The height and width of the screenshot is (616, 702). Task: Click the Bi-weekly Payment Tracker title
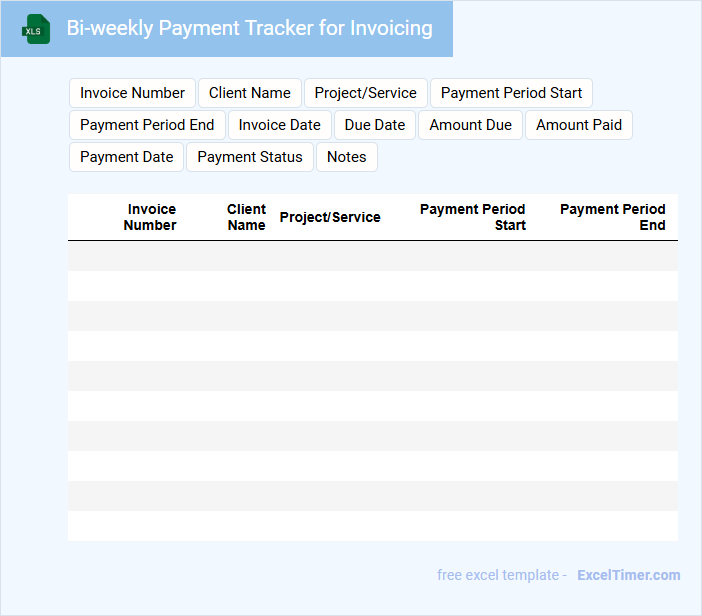[249, 28]
